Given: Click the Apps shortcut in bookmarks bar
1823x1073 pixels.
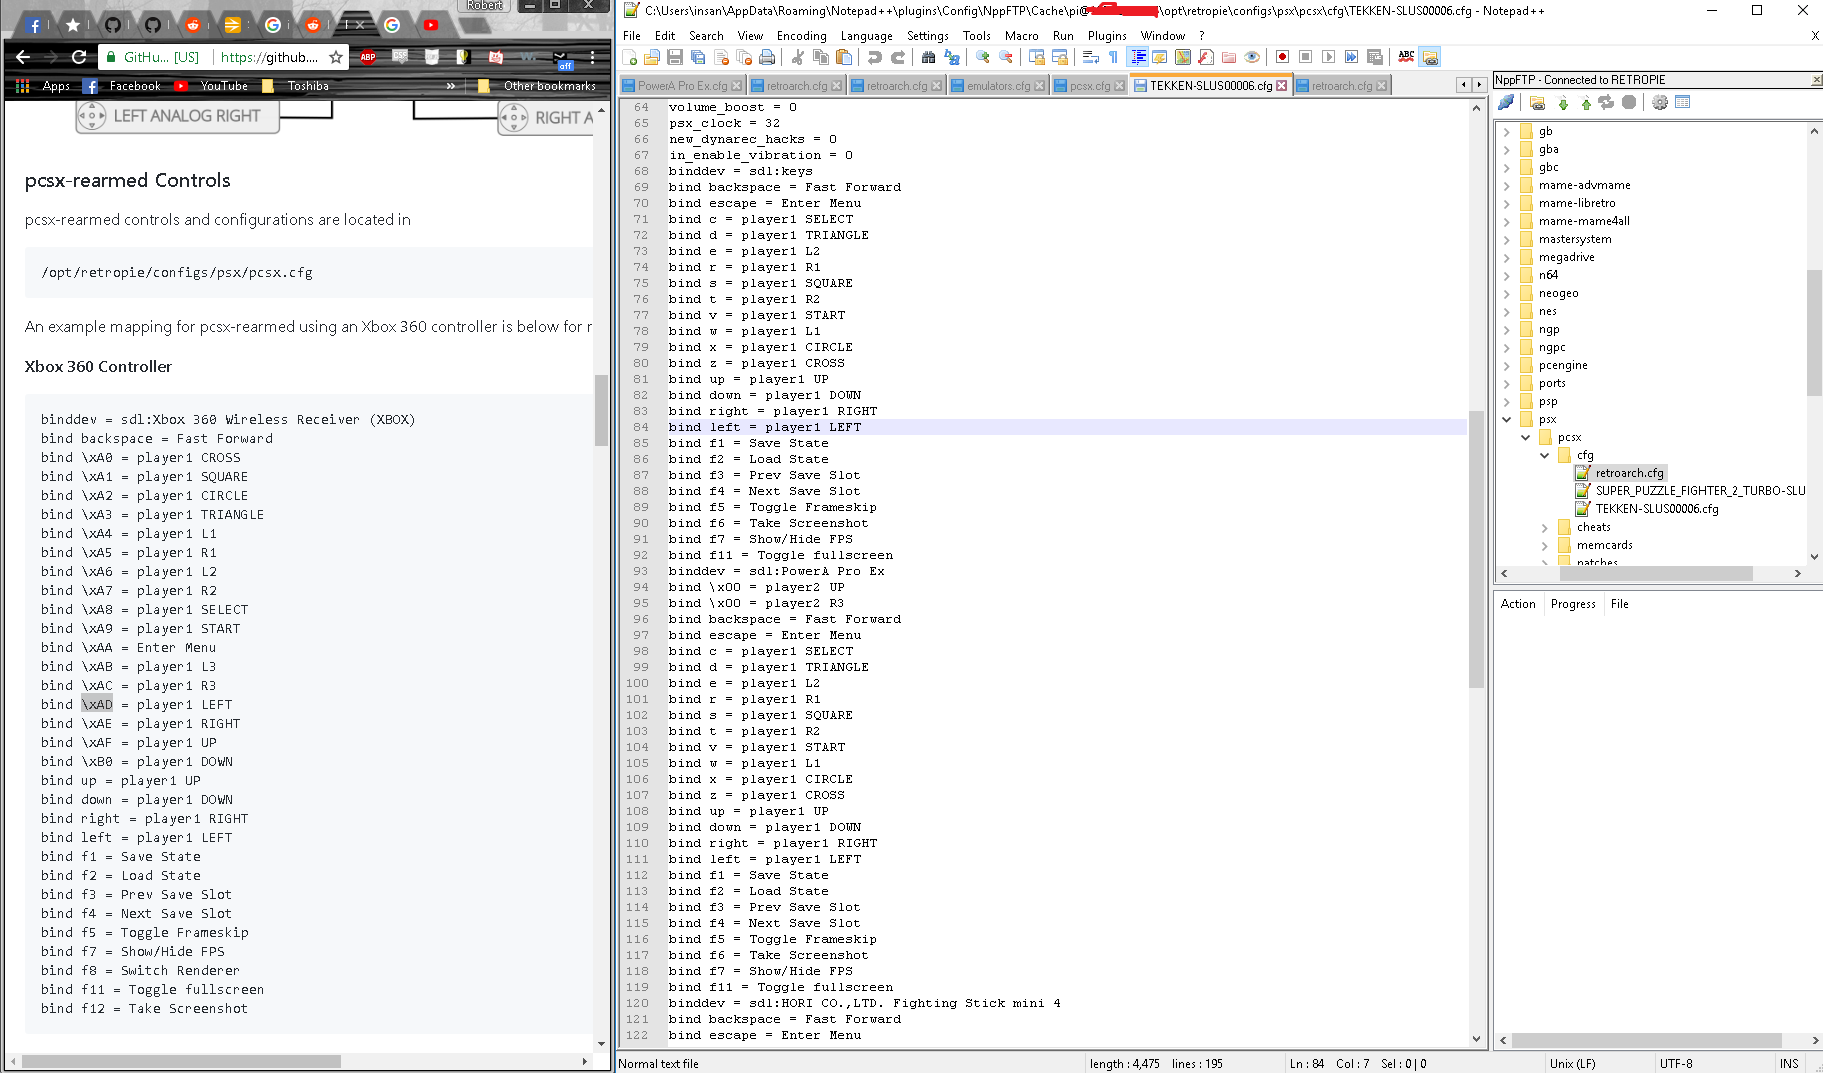Looking at the screenshot, I should [43, 86].
